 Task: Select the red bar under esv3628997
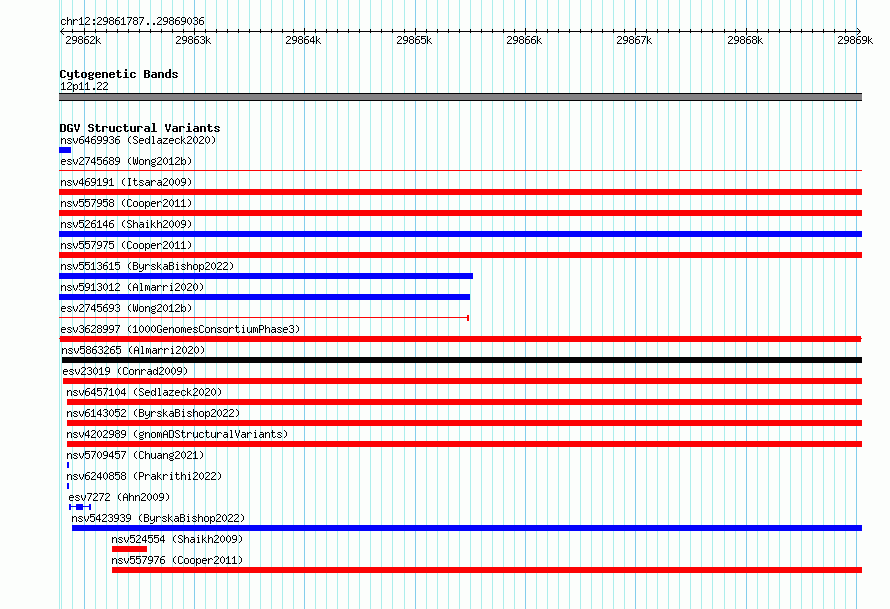tap(460, 339)
